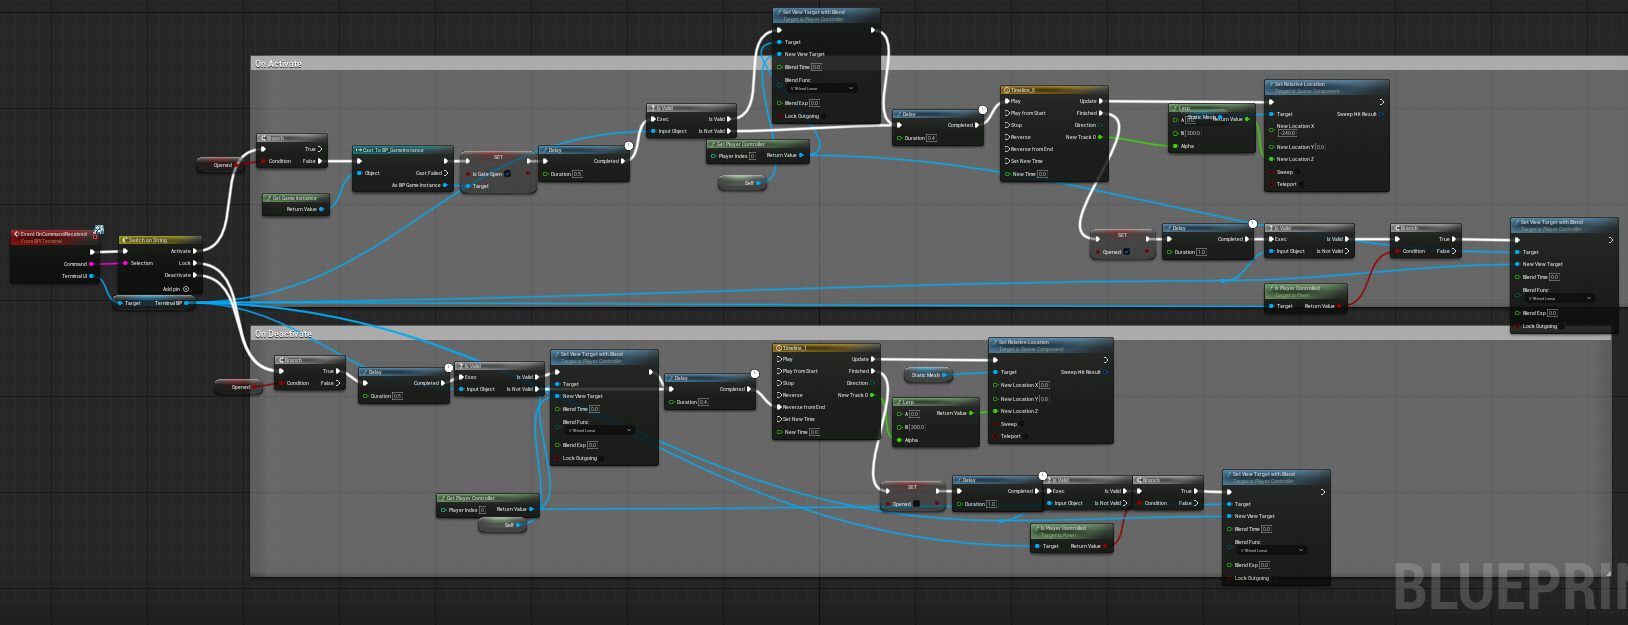Click the Lock exec pin on Switch on String

pyautogui.click(x=196, y=263)
